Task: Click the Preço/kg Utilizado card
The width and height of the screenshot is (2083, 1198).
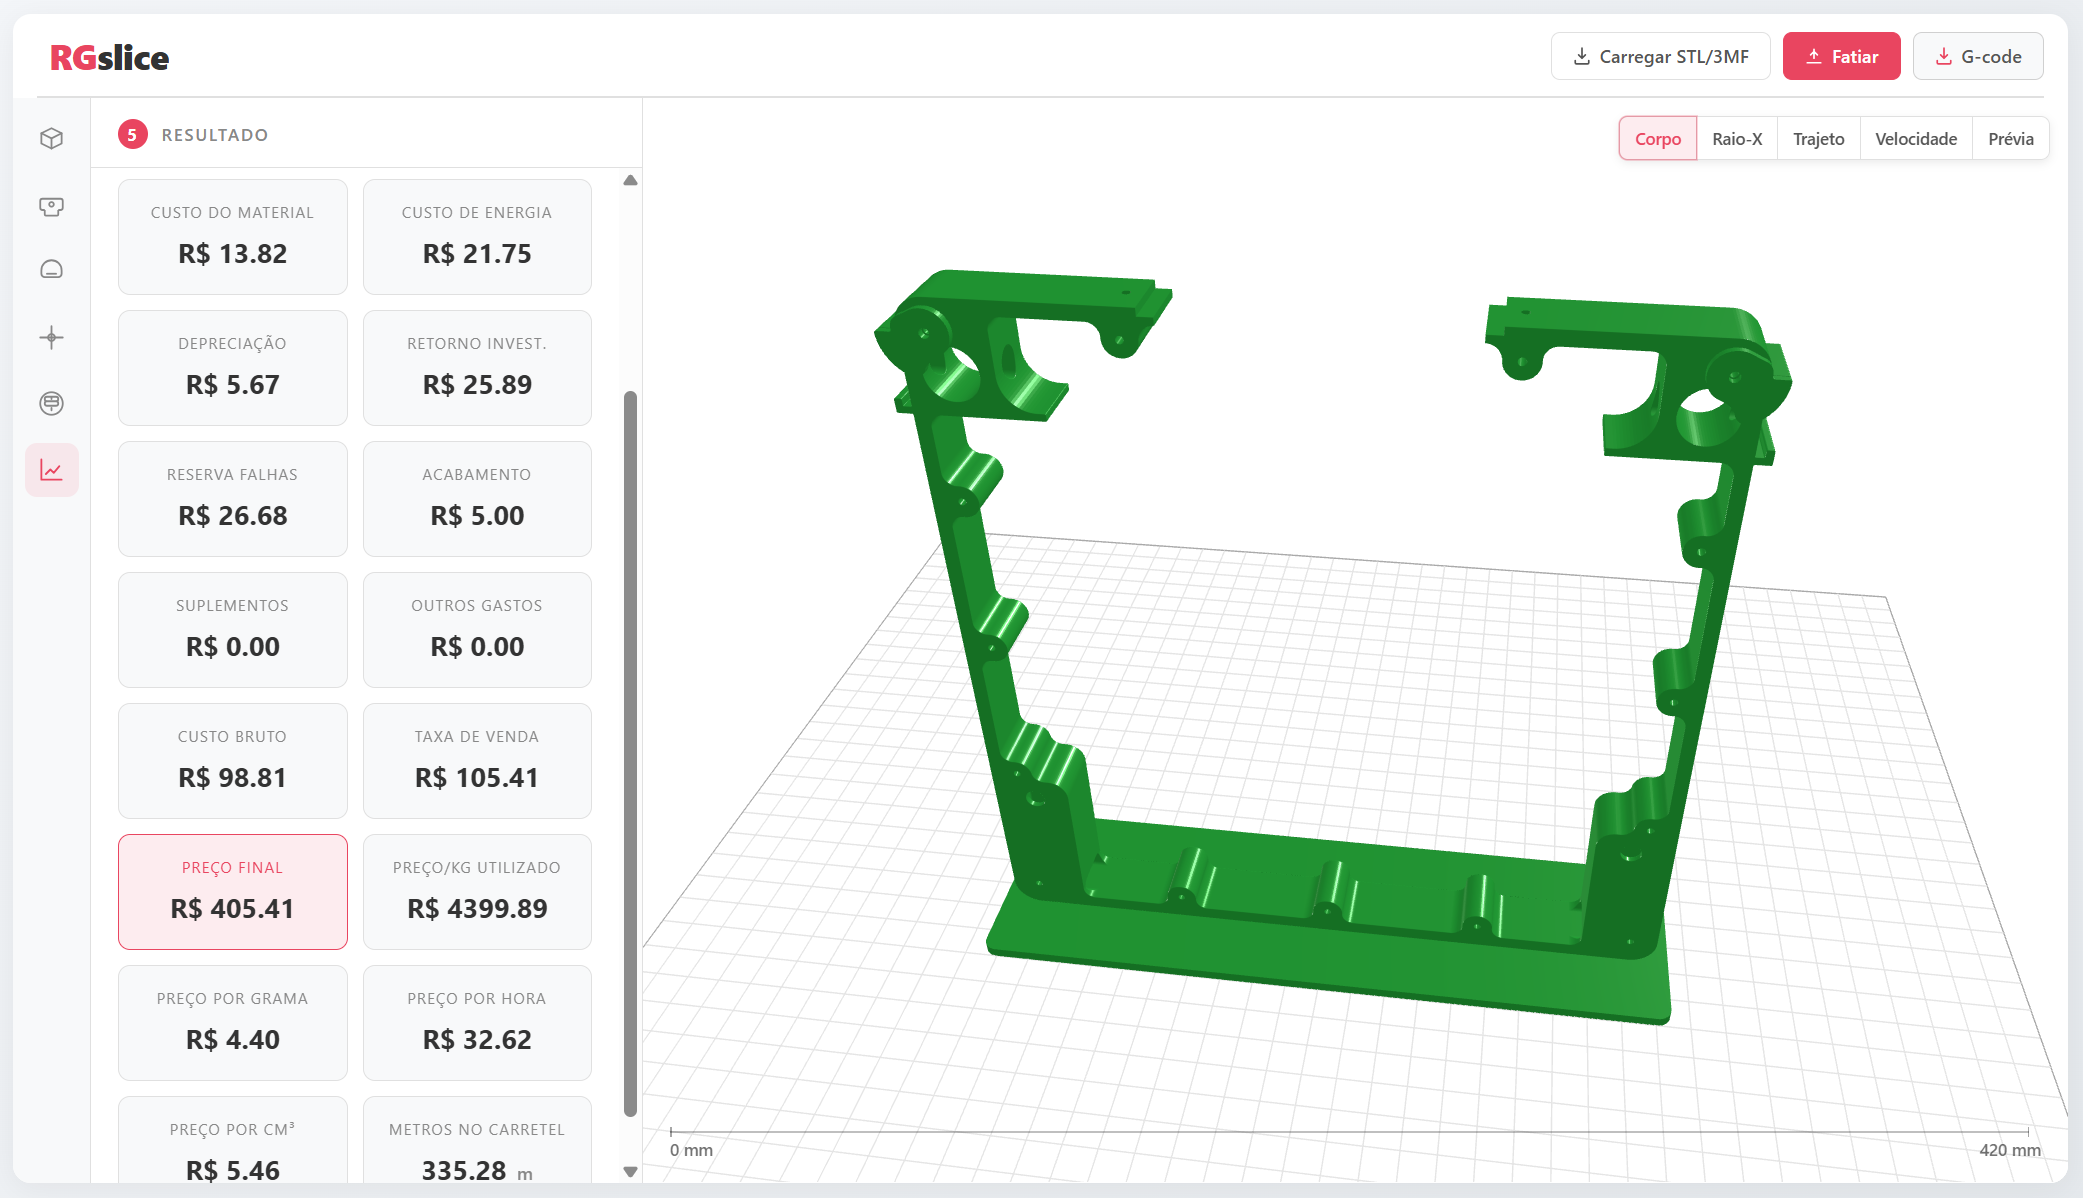Action: pyautogui.click(x=477, y=892)
